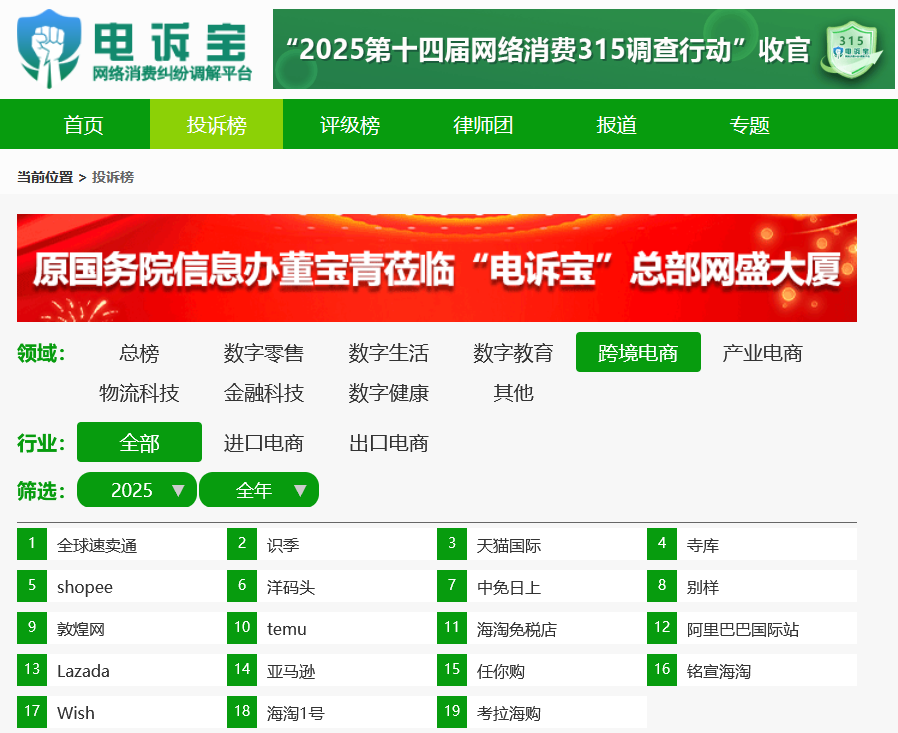Switch to the 评级榜 navigation tab
This screenshot has width=898, height=733.
click(x=349, y=123)
